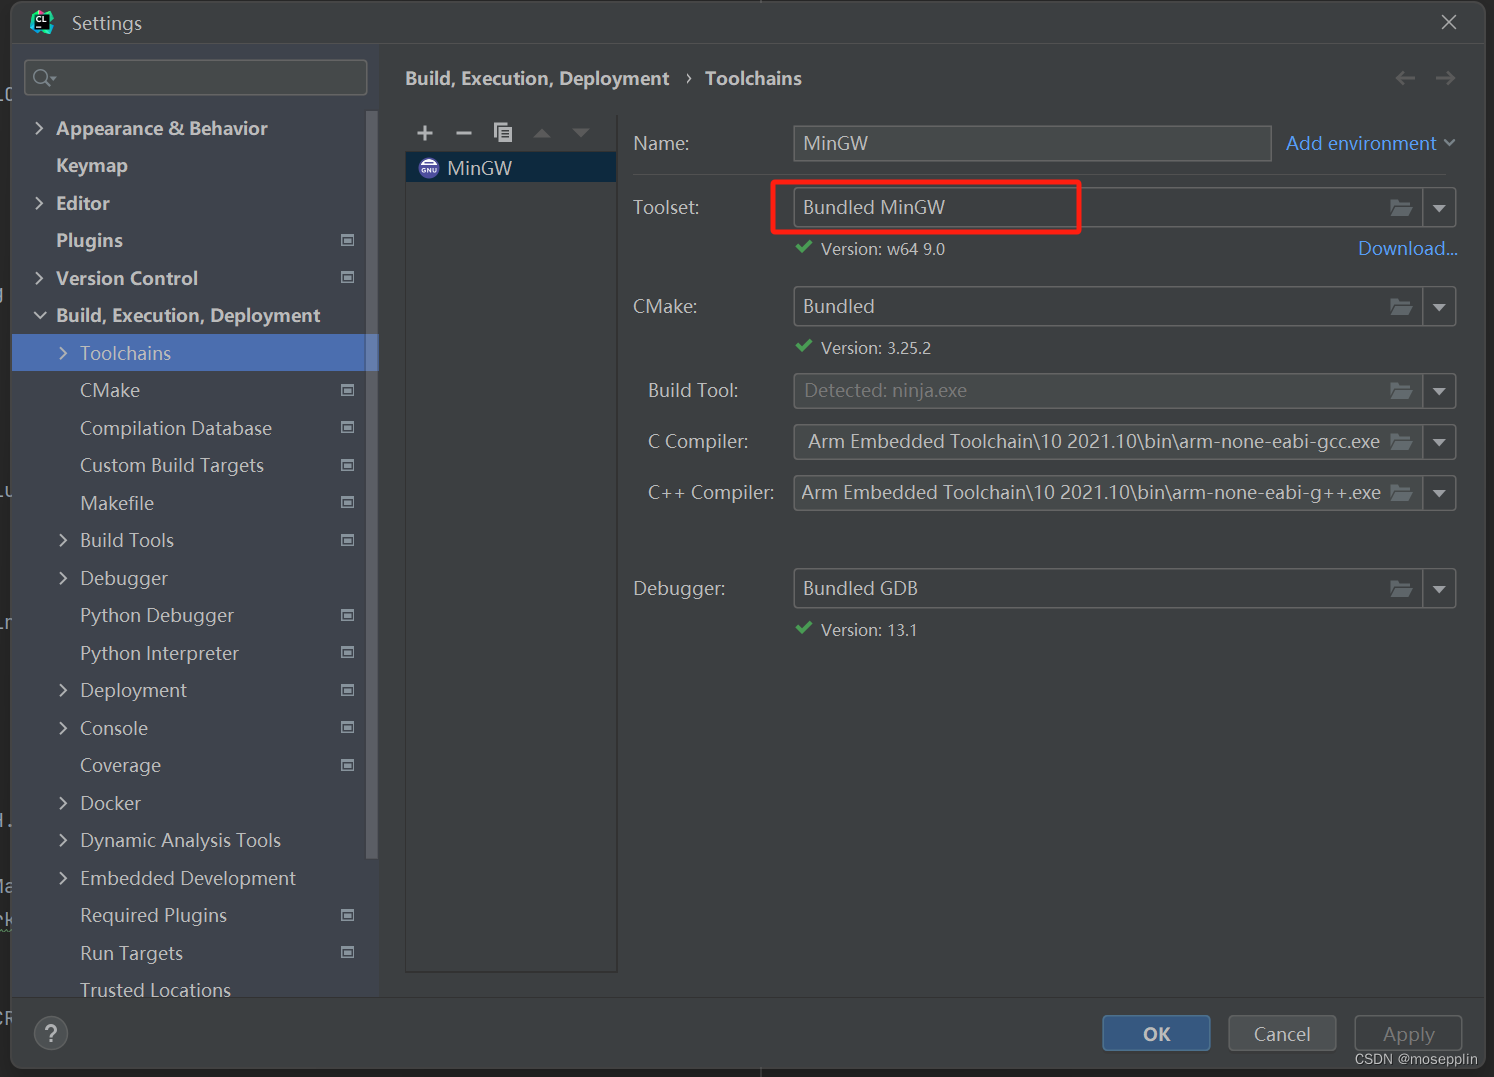Open the Toolset dropdown arrow

tap(1439, 208)
